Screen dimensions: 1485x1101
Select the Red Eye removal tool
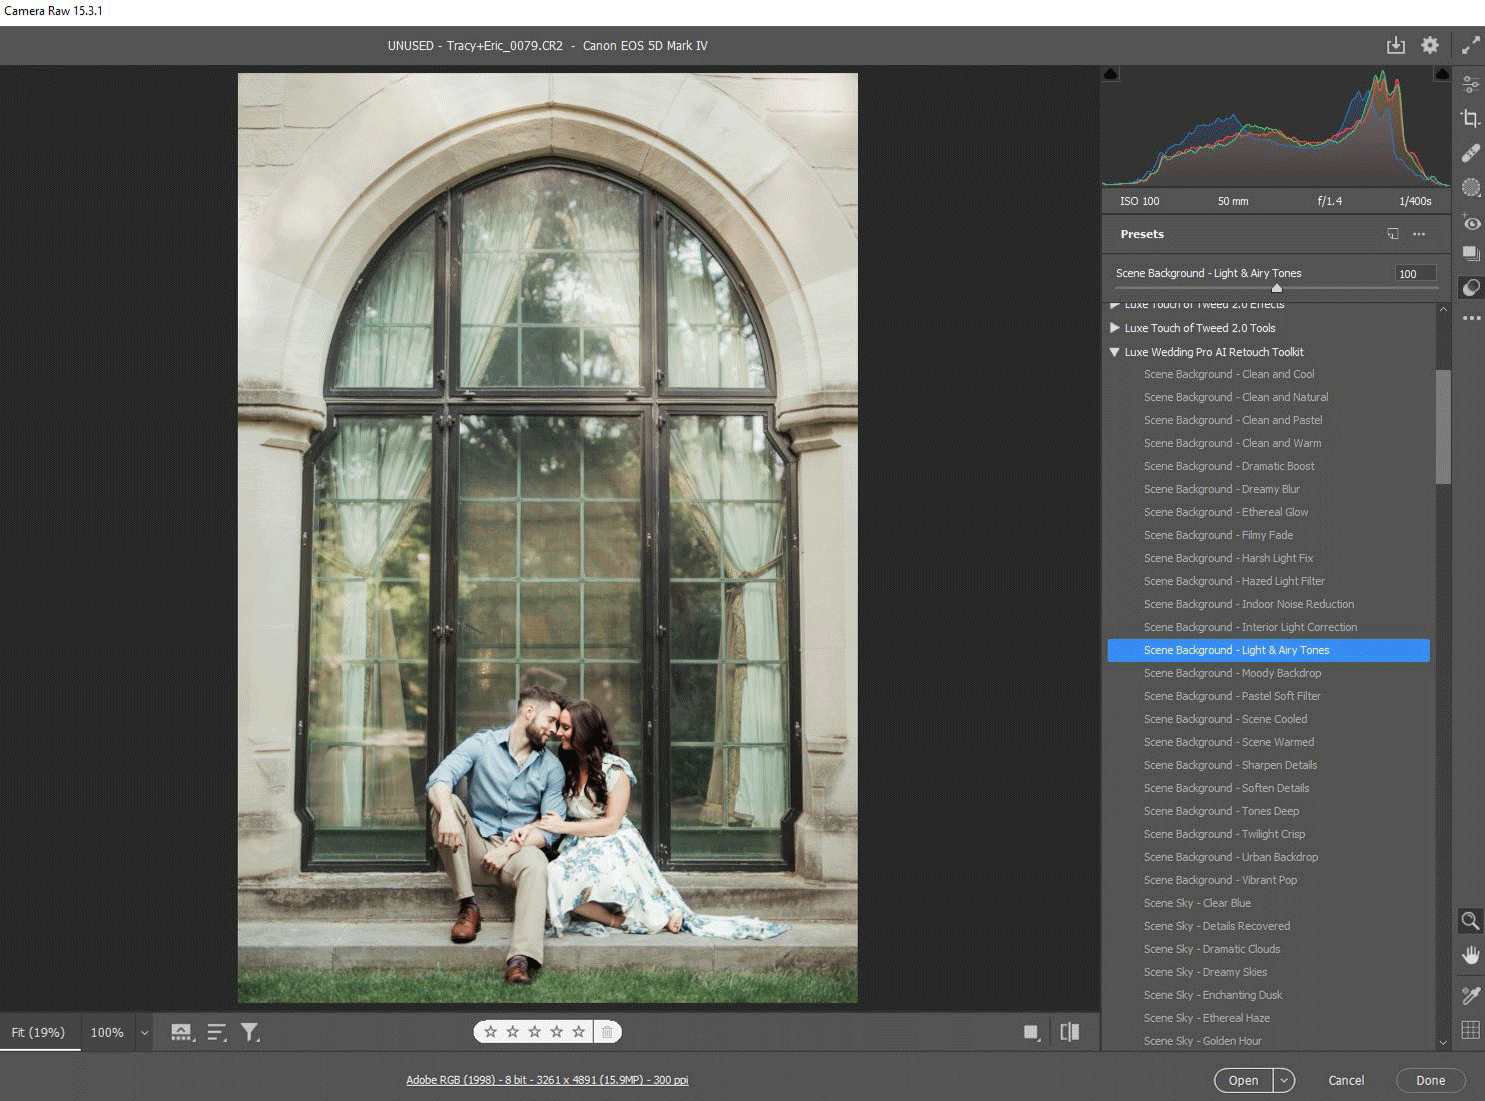click(1470, 223)
